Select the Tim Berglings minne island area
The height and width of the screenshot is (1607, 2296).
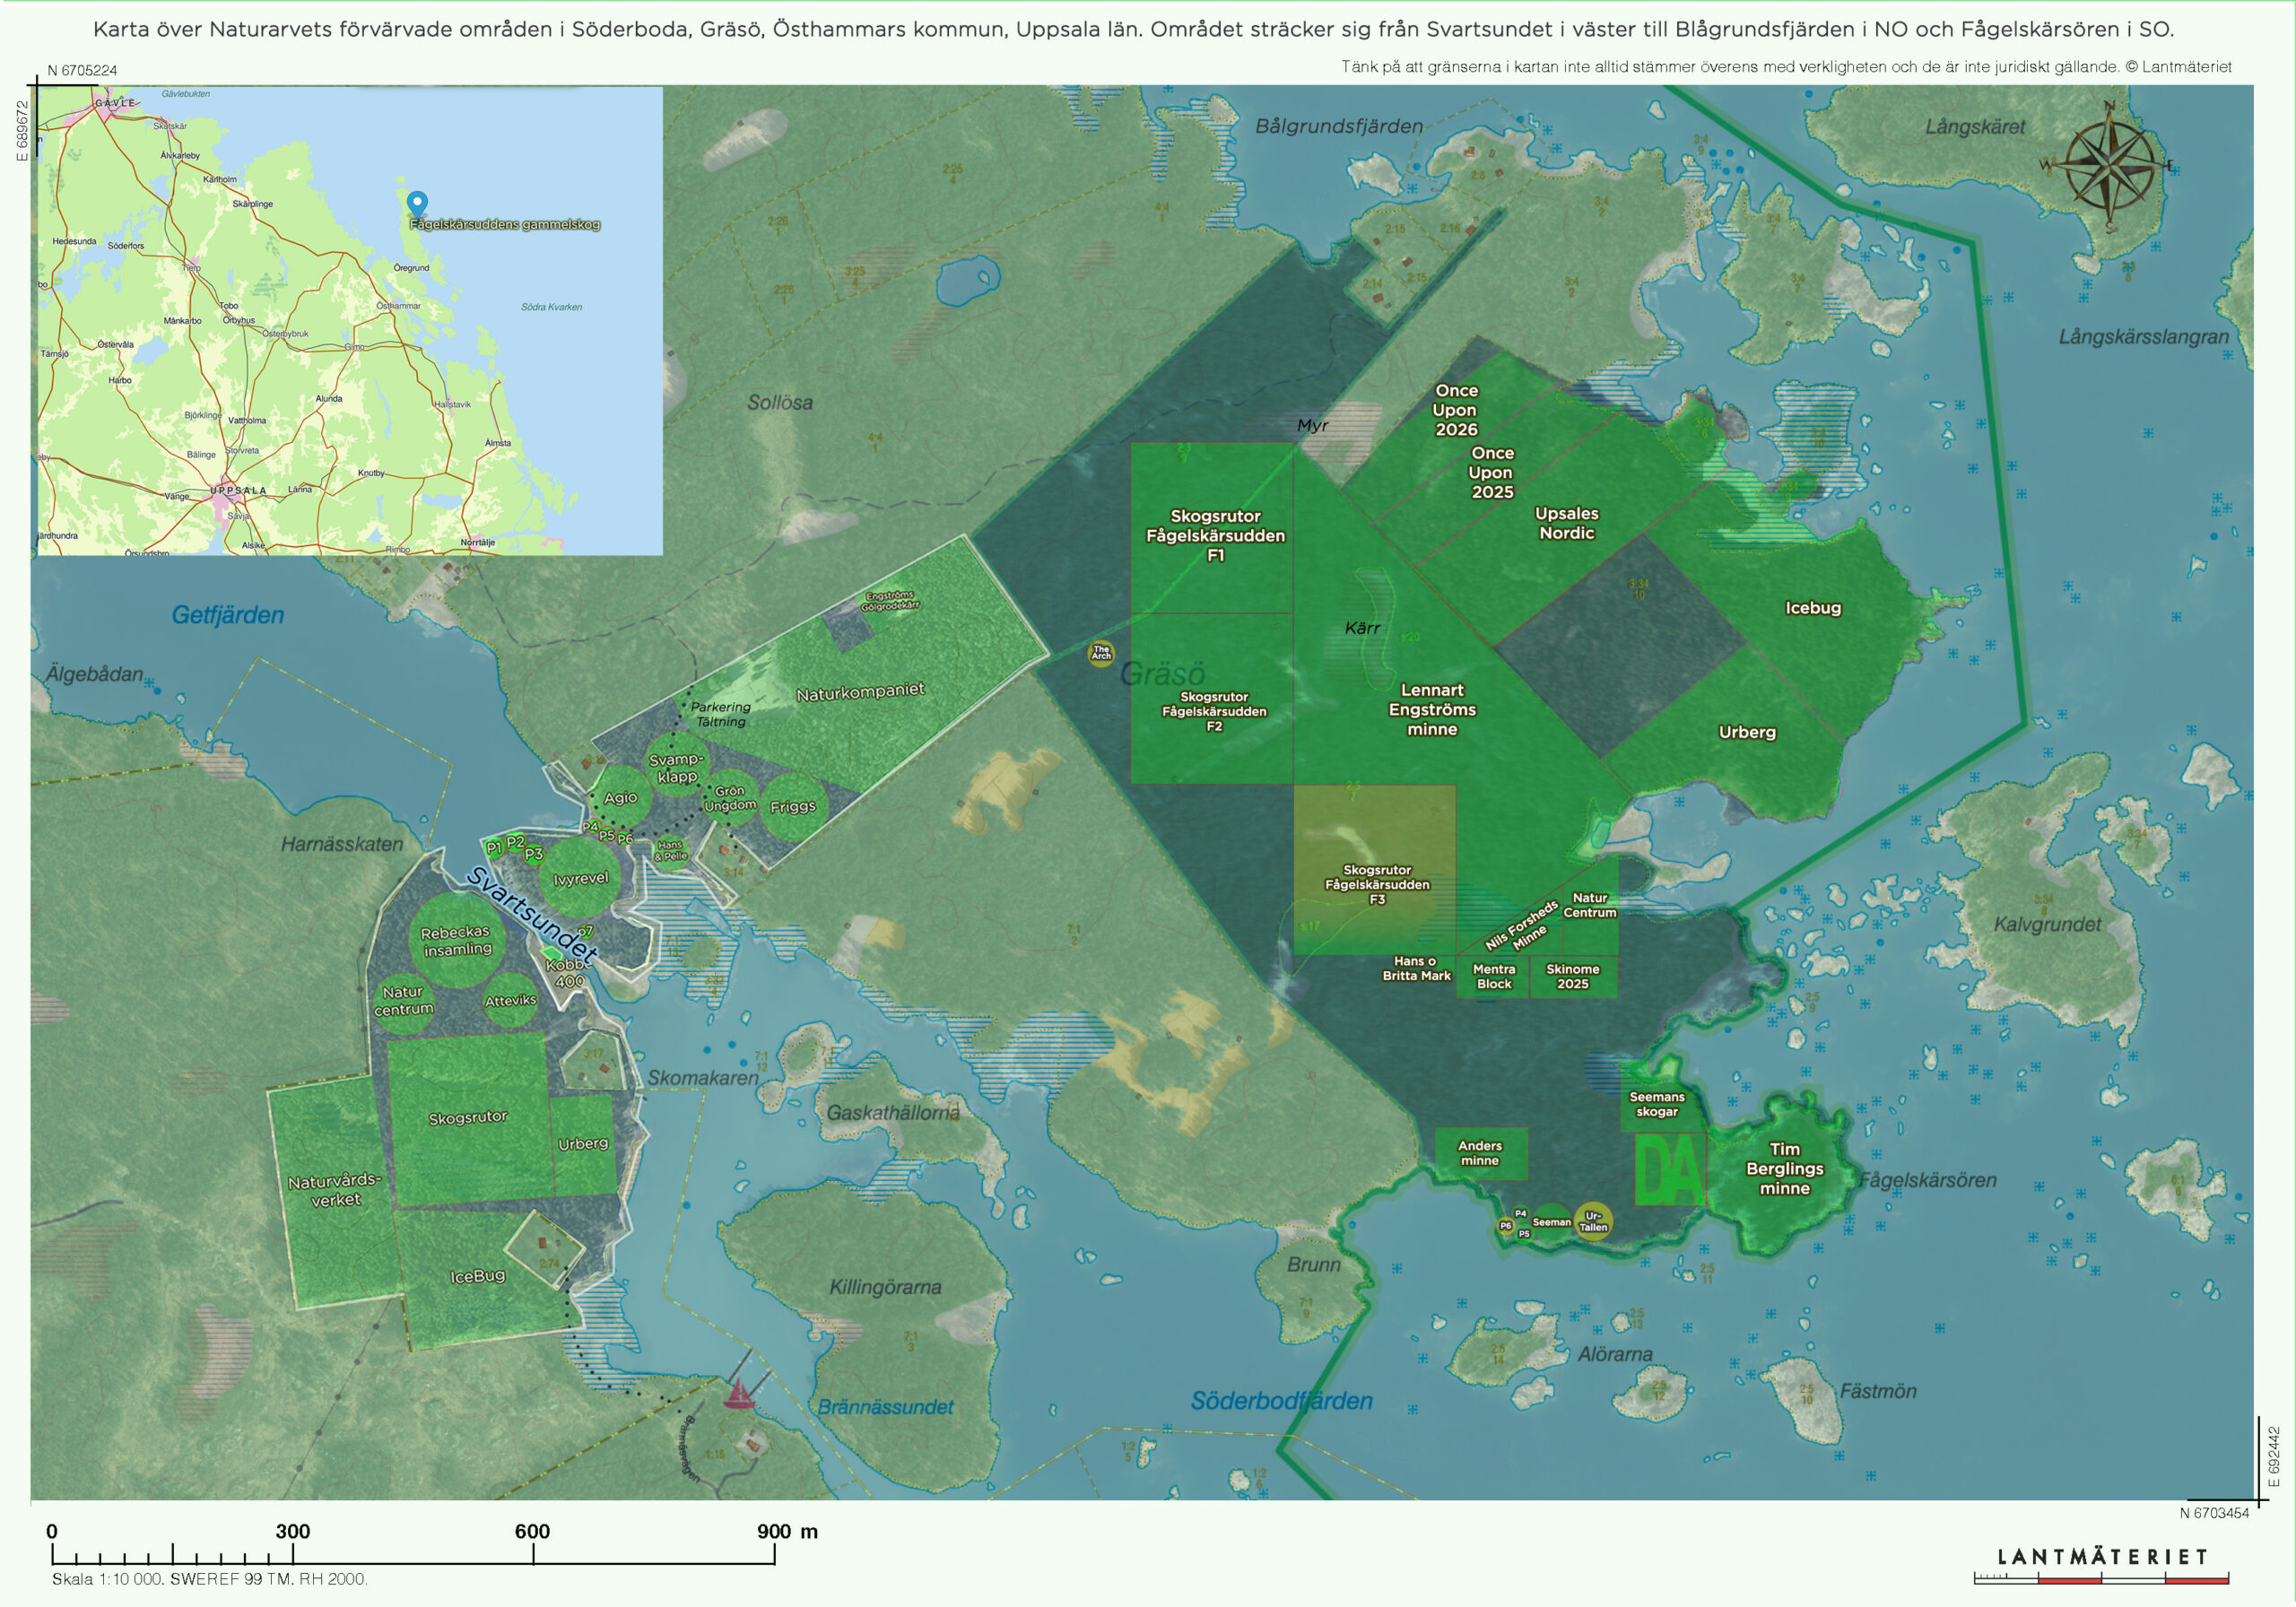tap(1784, 1169)
